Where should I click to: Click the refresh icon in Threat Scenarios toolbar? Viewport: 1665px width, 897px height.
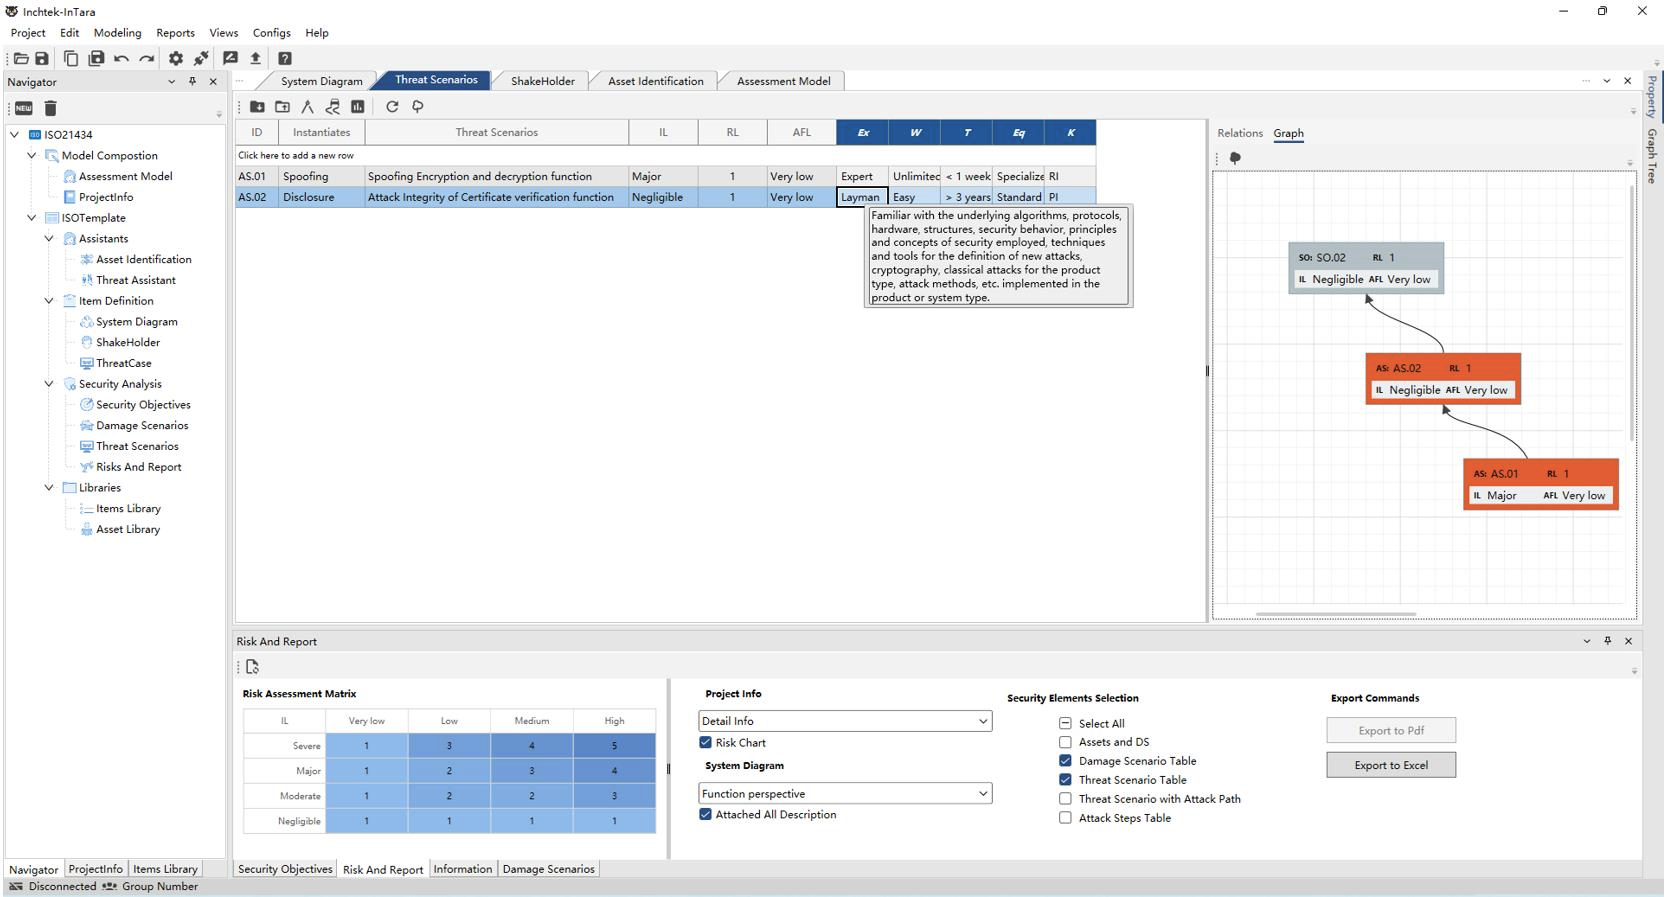tap(392, 107)
